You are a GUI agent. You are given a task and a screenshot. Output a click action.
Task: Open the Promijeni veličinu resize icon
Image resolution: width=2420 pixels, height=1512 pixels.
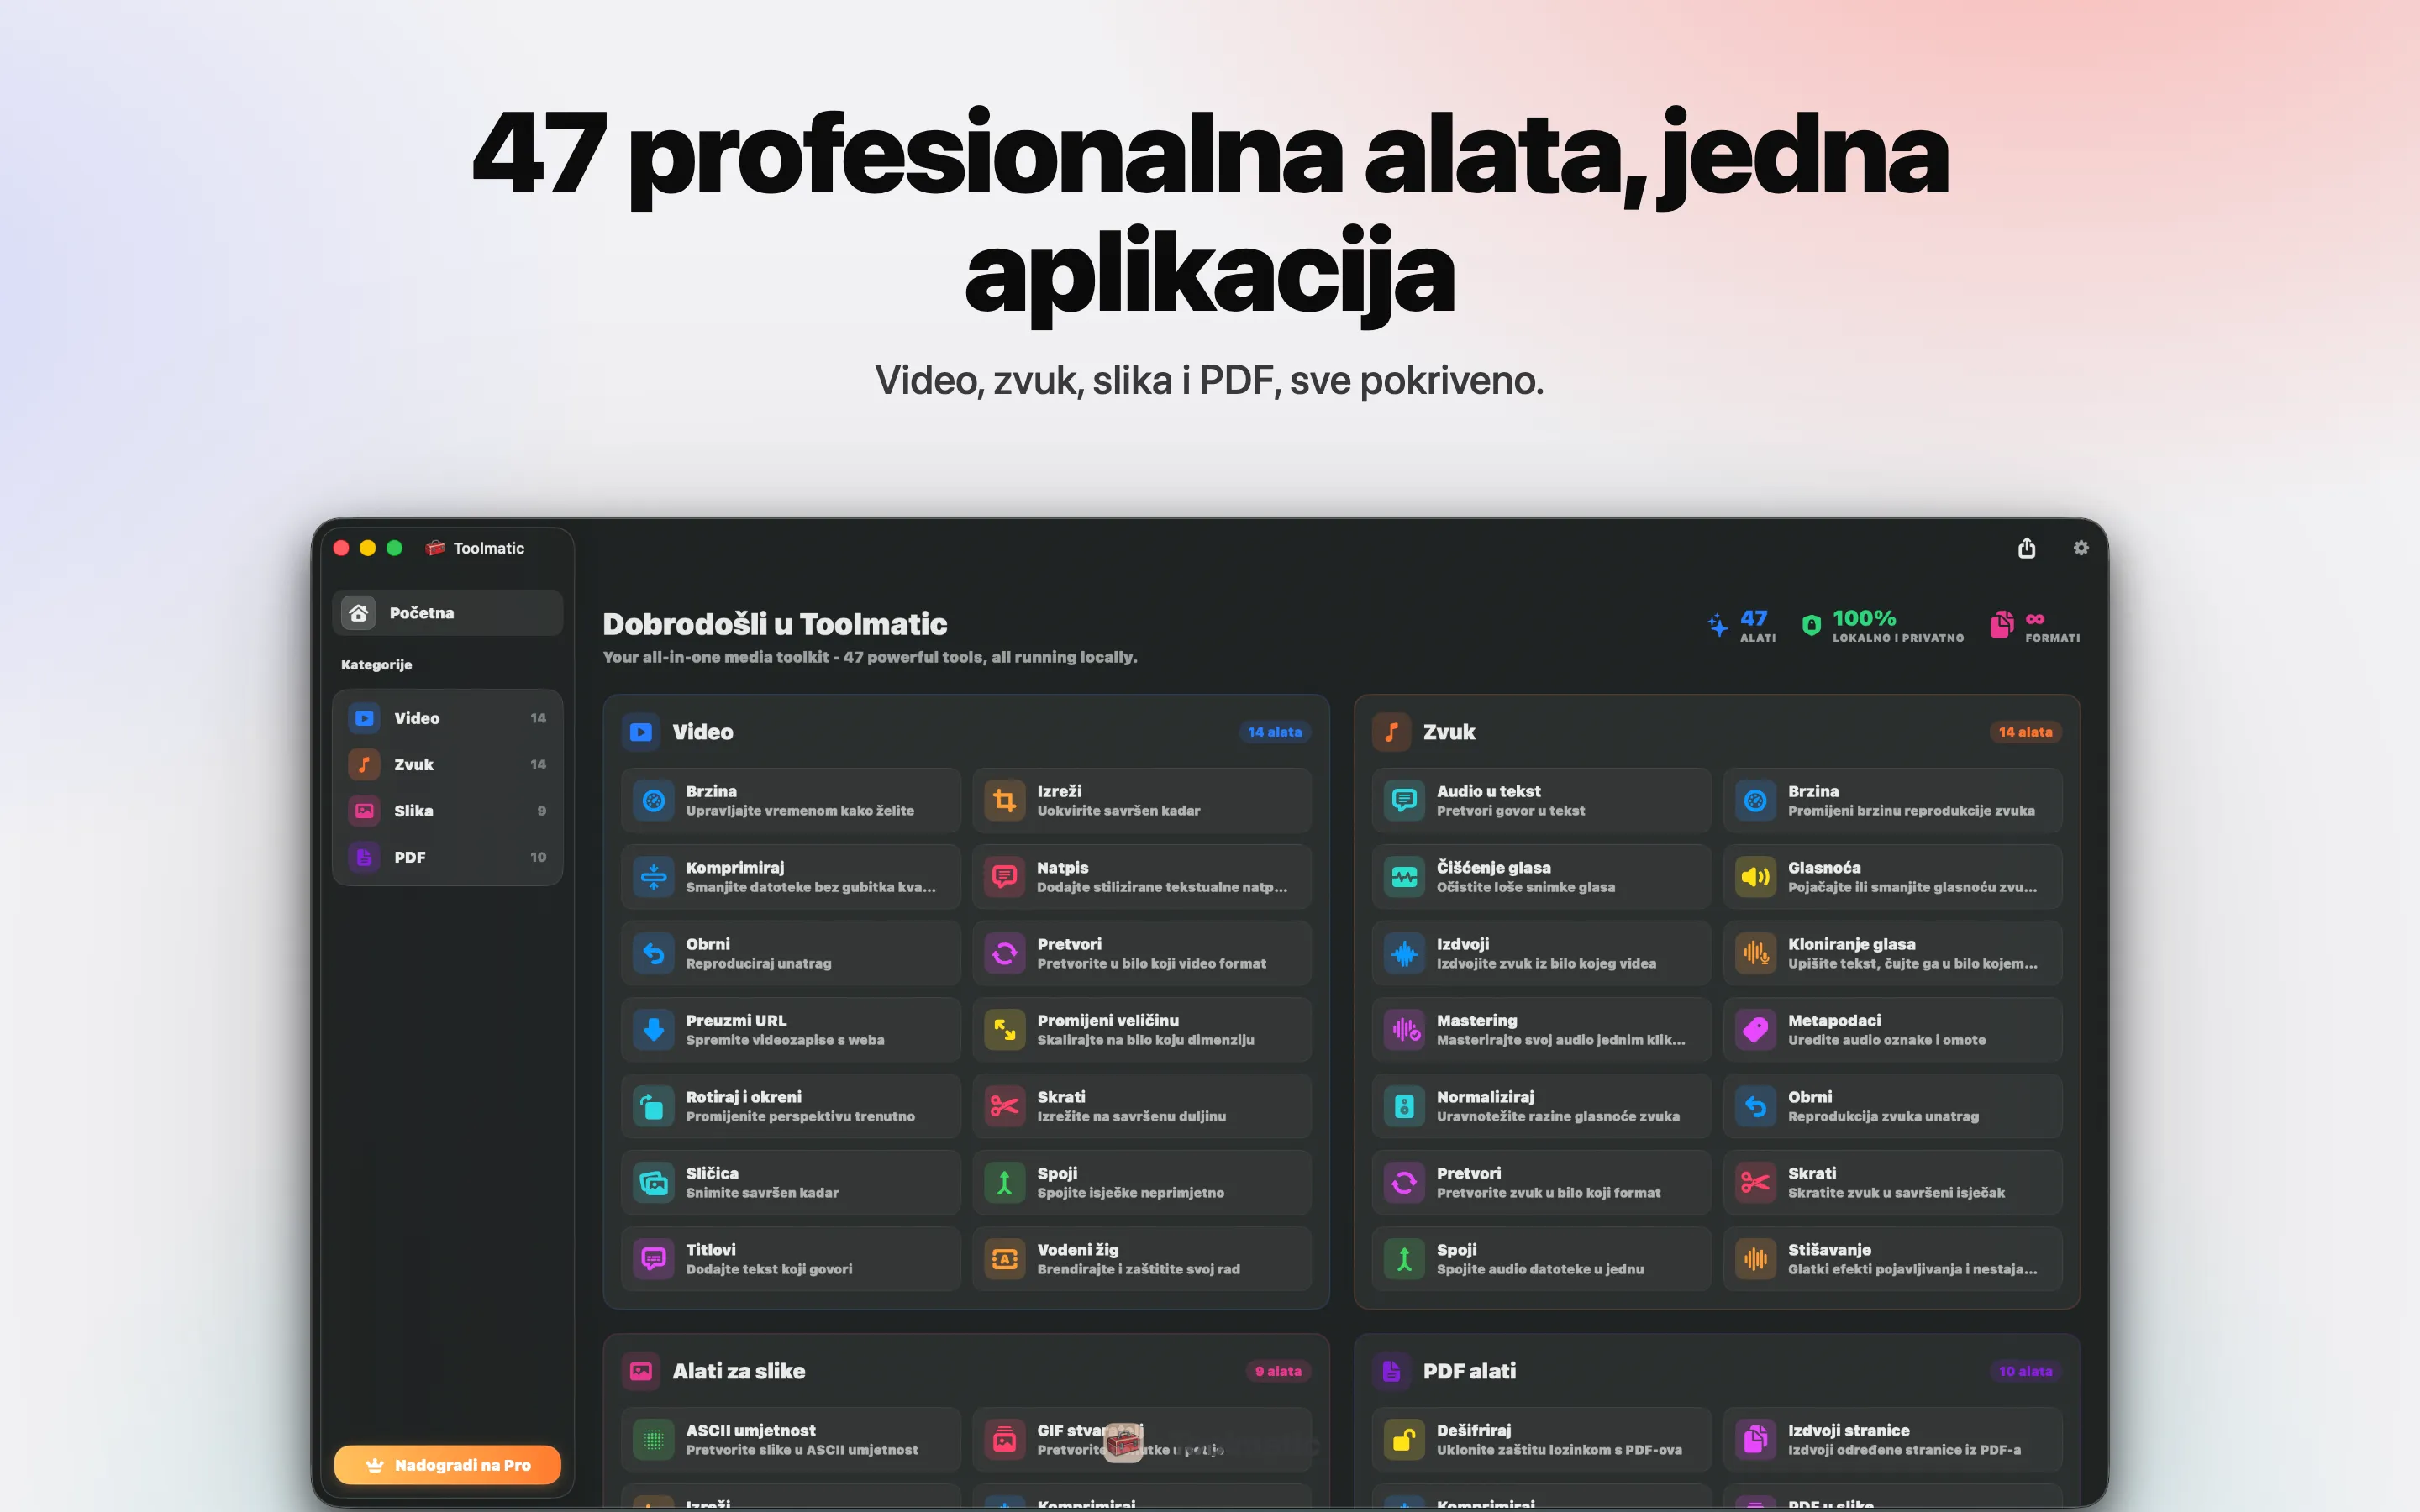1005,1030
